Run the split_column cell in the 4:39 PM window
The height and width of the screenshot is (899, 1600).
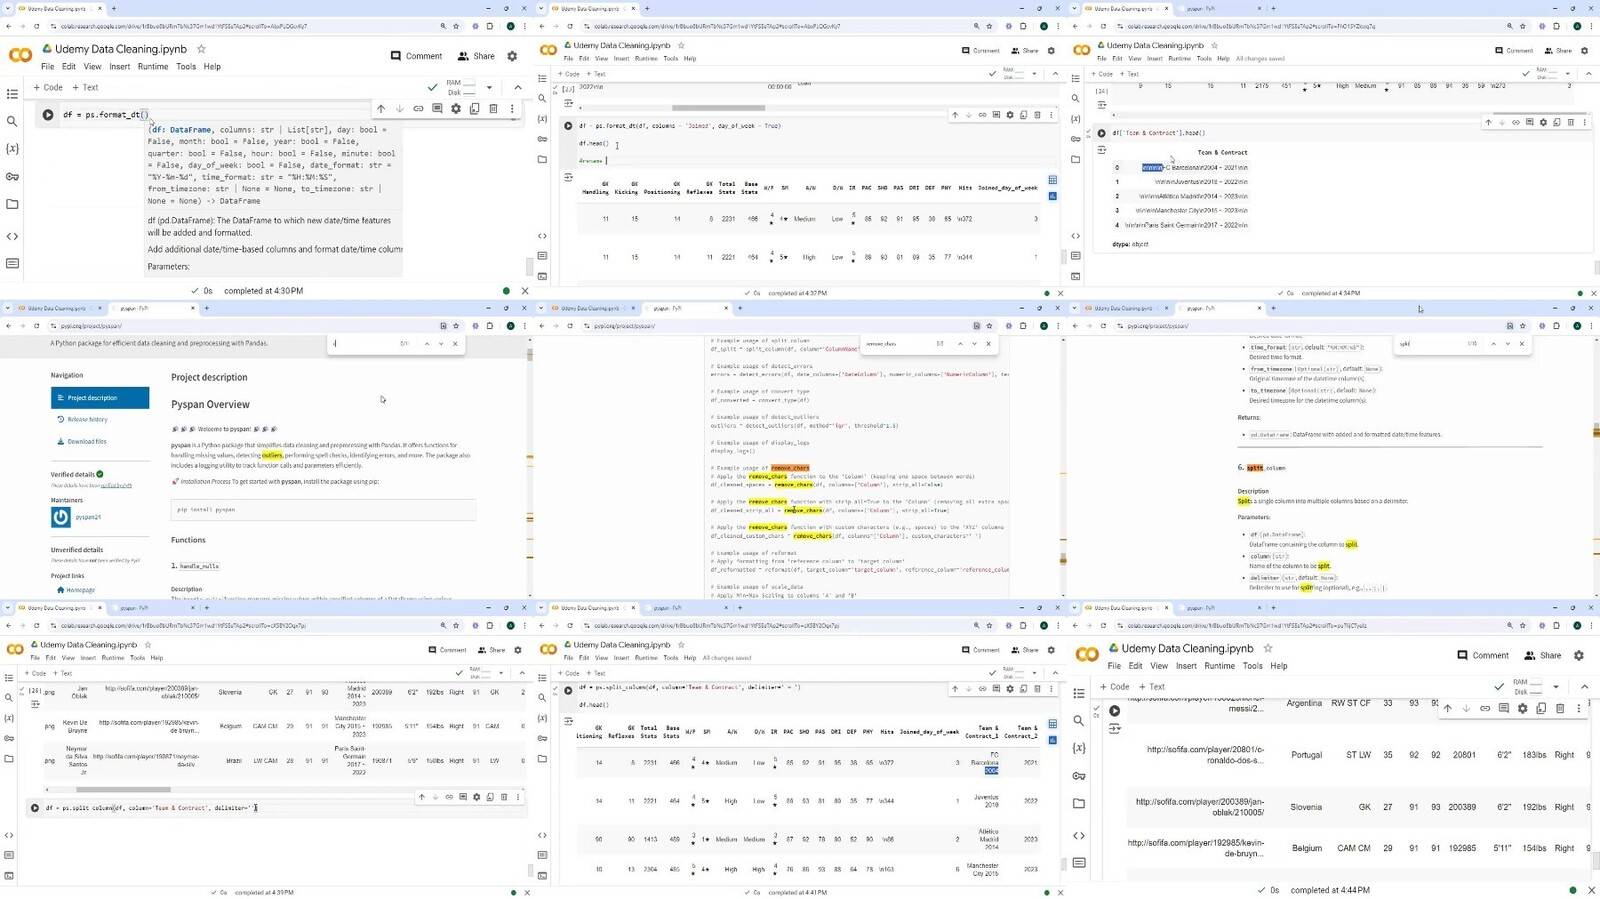[x=35, y=808]
